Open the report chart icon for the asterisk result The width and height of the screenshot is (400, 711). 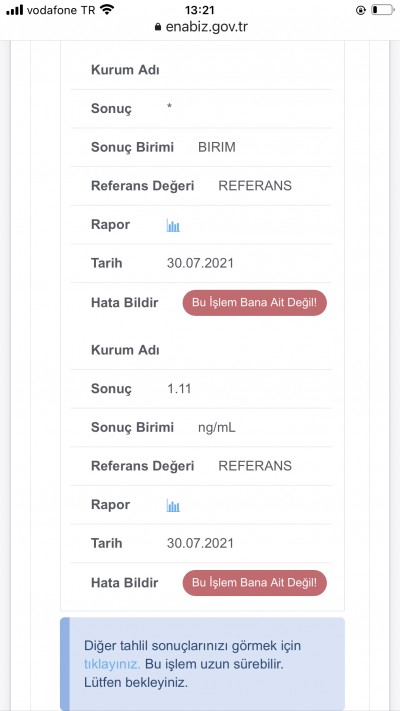(173, 225)
